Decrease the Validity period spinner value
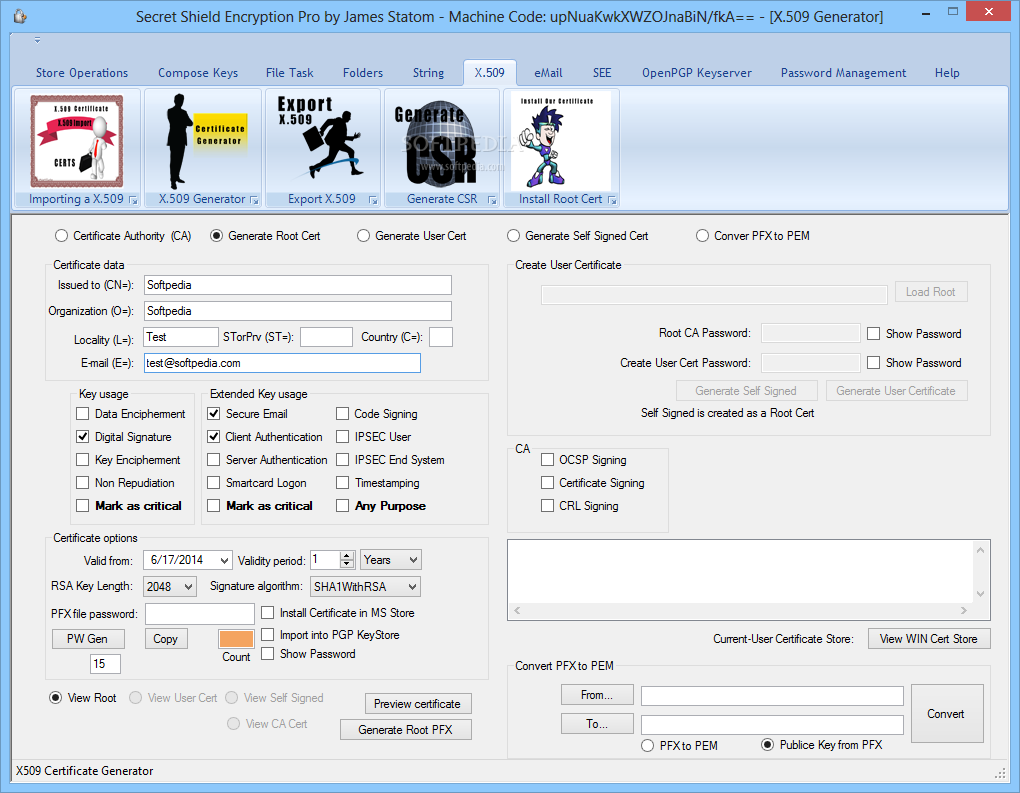The image size is (1020, 793). pos(347,564)
